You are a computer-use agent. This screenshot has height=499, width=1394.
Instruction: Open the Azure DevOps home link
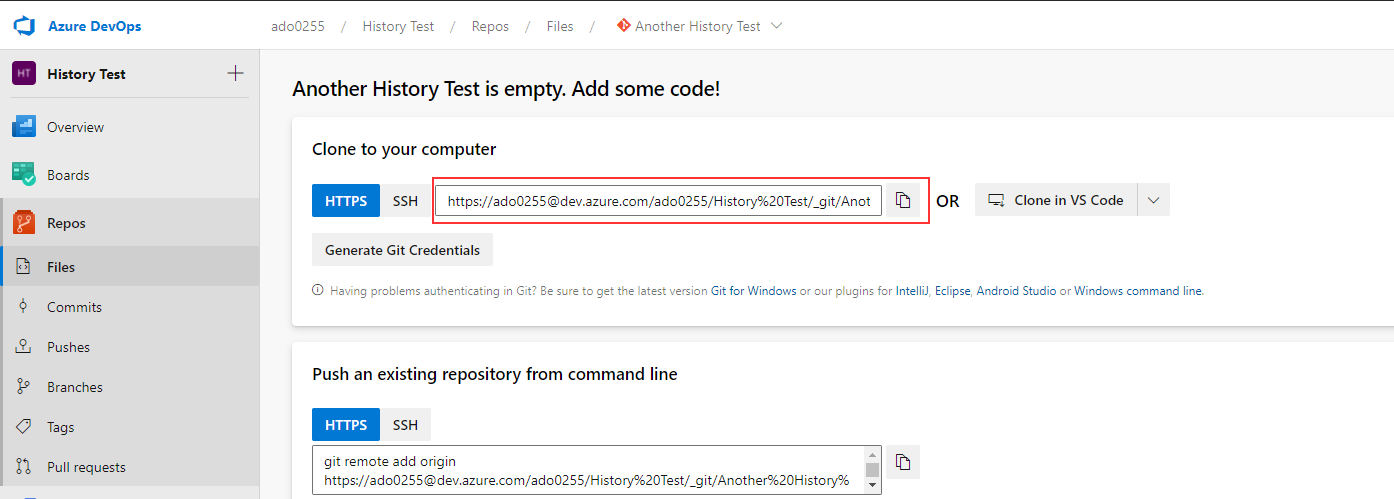(x=95, y=26)
